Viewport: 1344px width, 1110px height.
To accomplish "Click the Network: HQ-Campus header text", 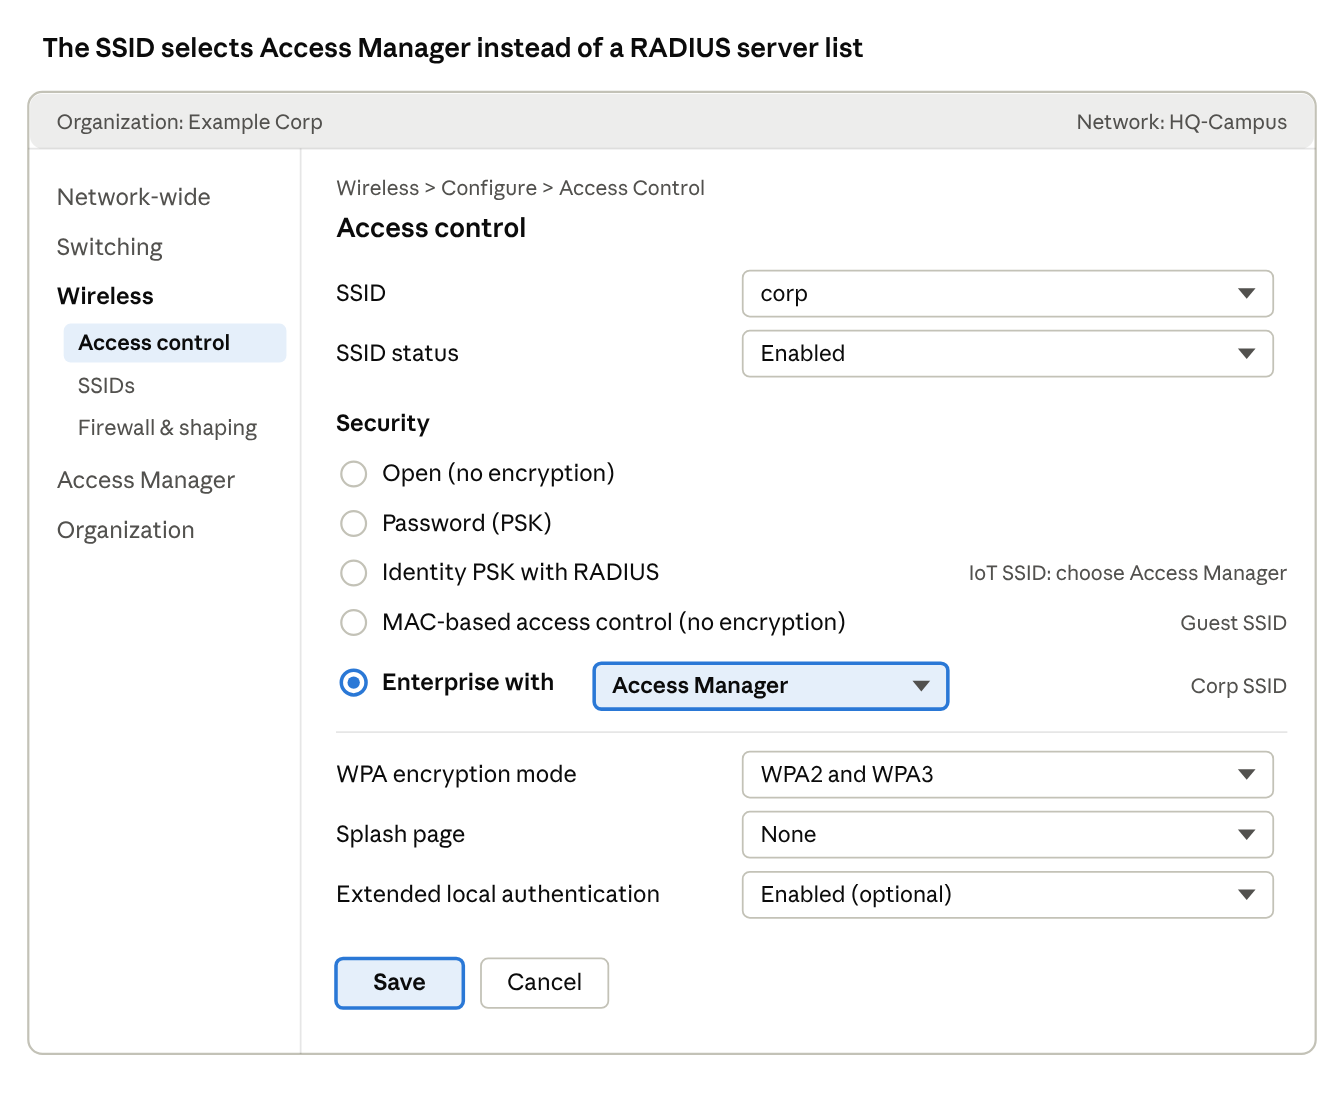I will (x=1182, y=122).
